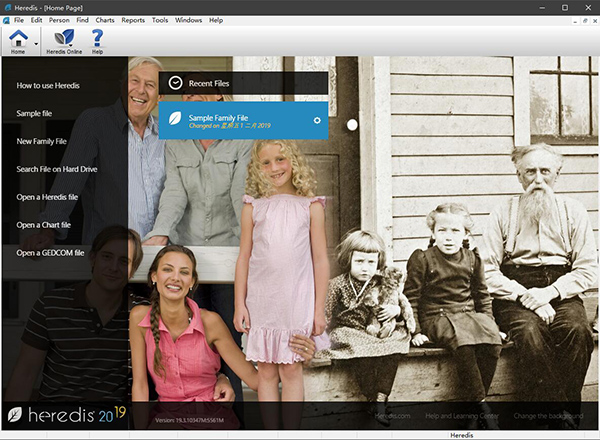Choose Open a Heredis file

click(x=47, y=197)
